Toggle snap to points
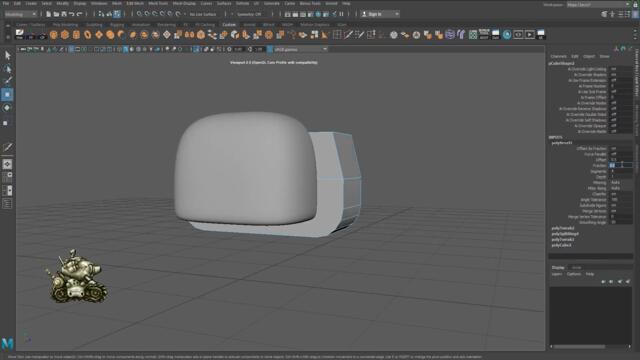 [155, 14]
